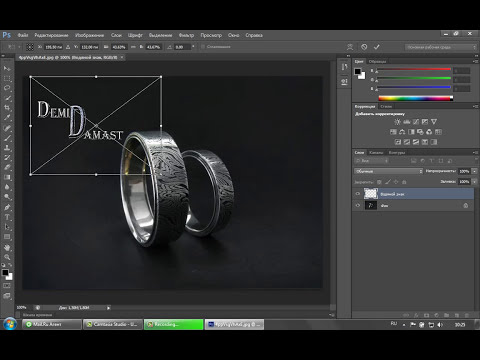Open the Изображение menu

coord(89,35)
